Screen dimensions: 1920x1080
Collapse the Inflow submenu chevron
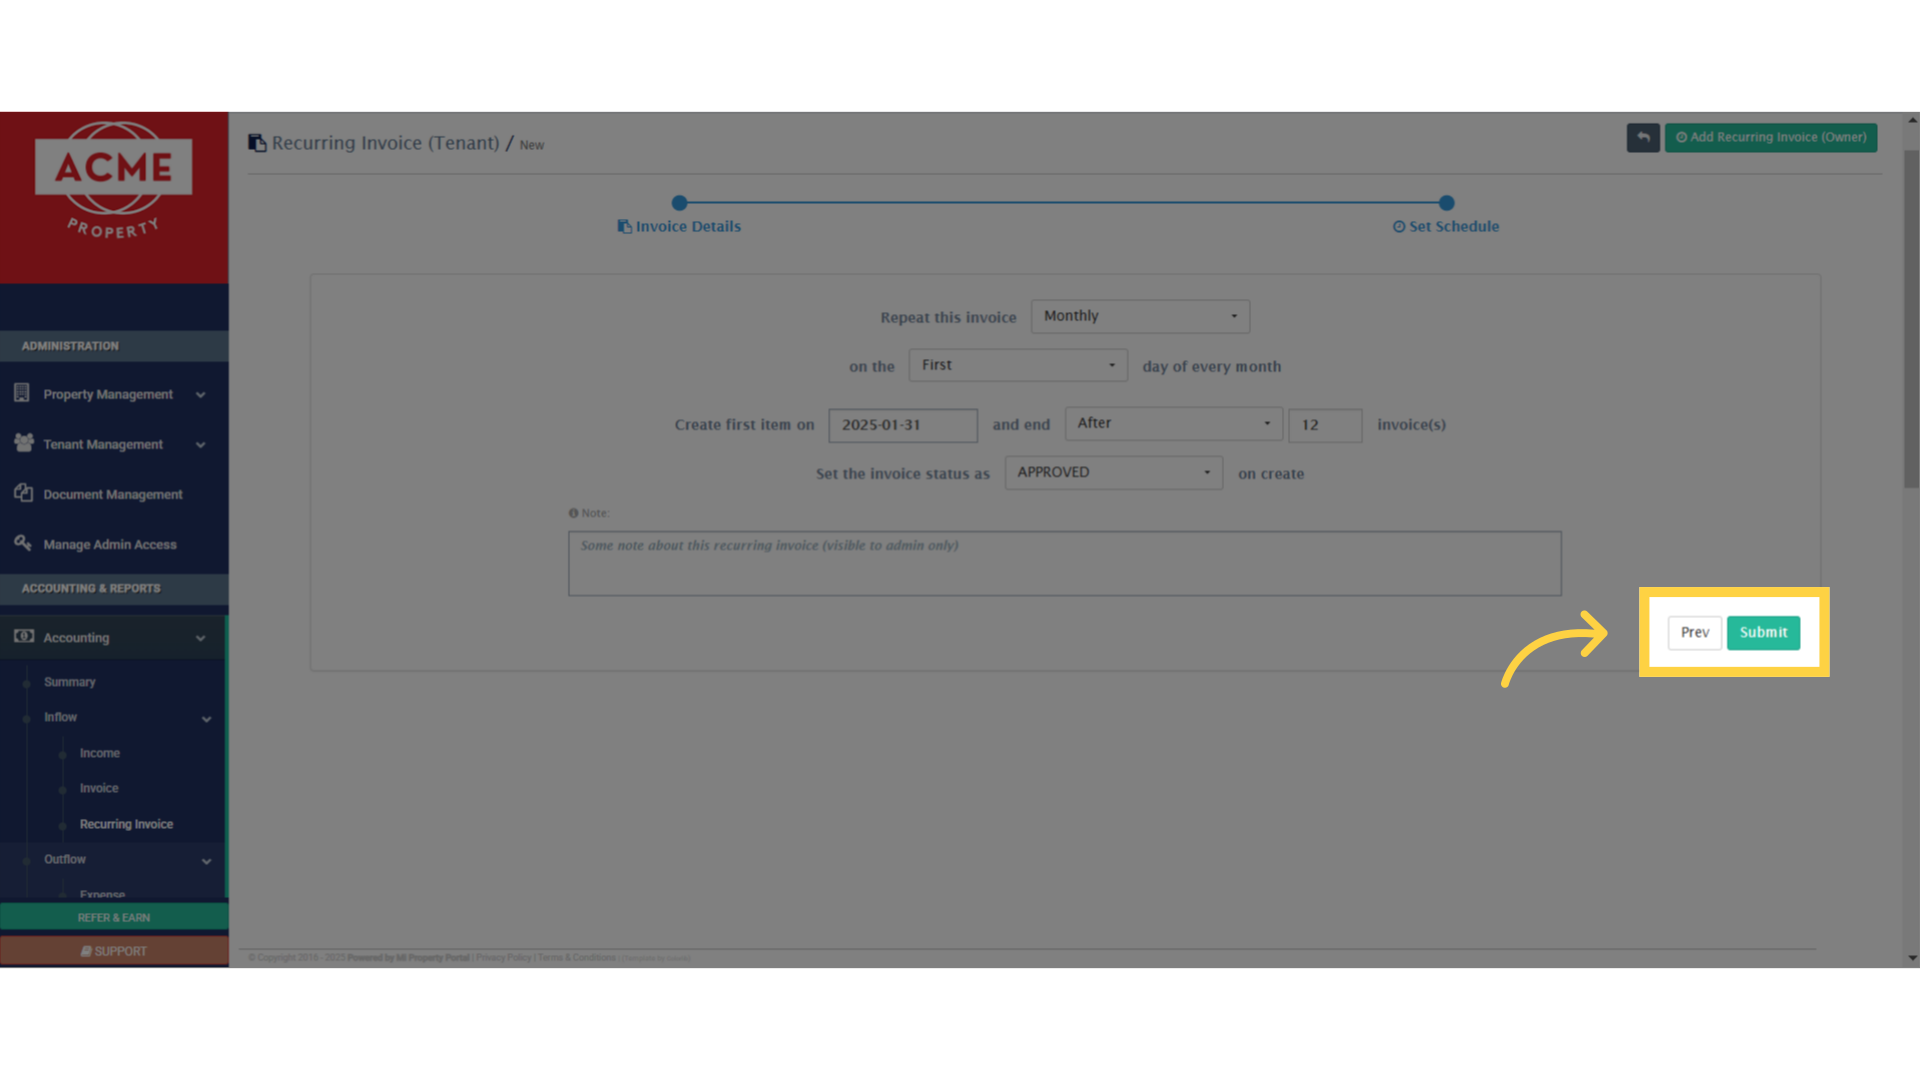206,719
